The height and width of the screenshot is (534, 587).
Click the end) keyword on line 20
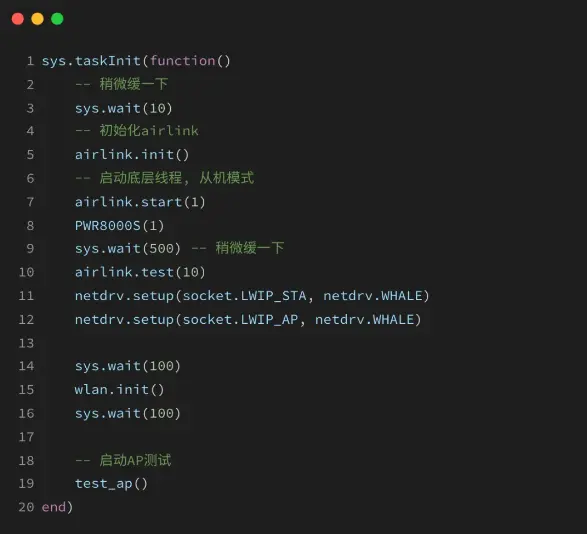click(x=57, y=507)
